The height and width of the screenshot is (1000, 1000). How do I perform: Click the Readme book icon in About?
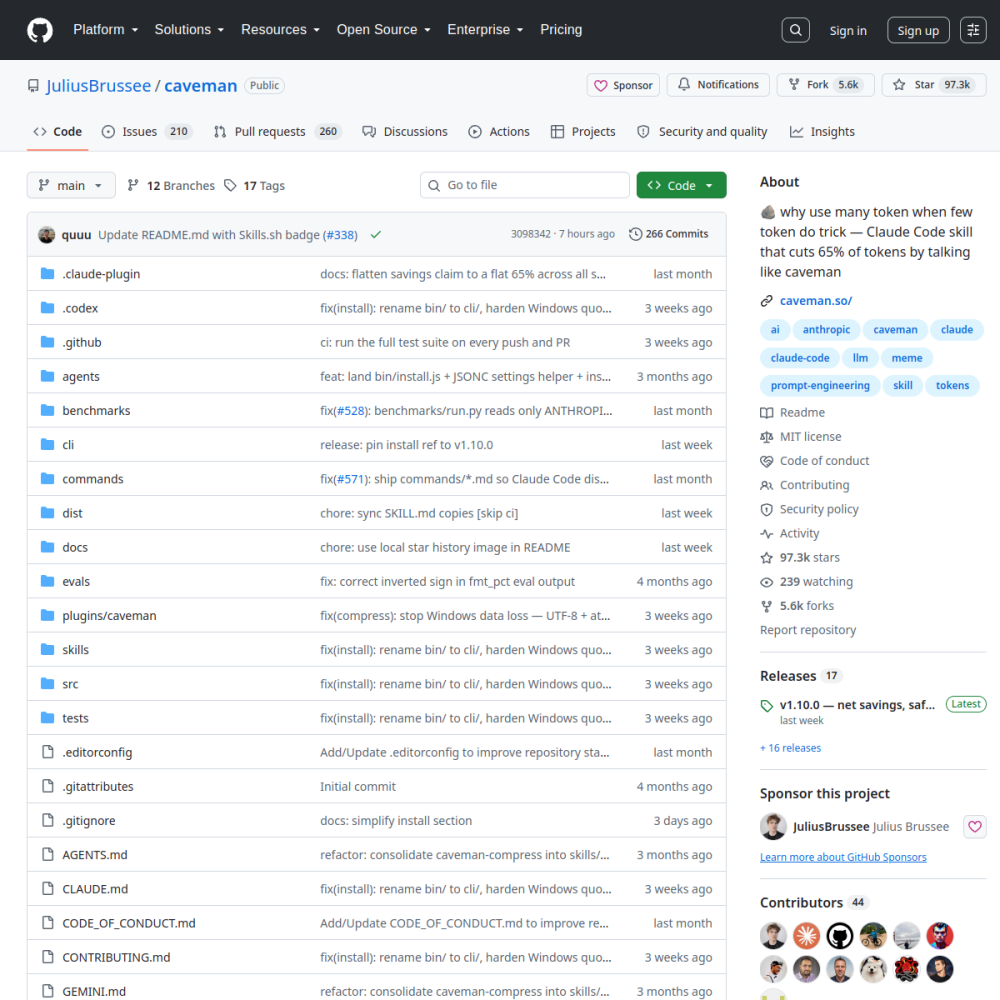(767, 413)
